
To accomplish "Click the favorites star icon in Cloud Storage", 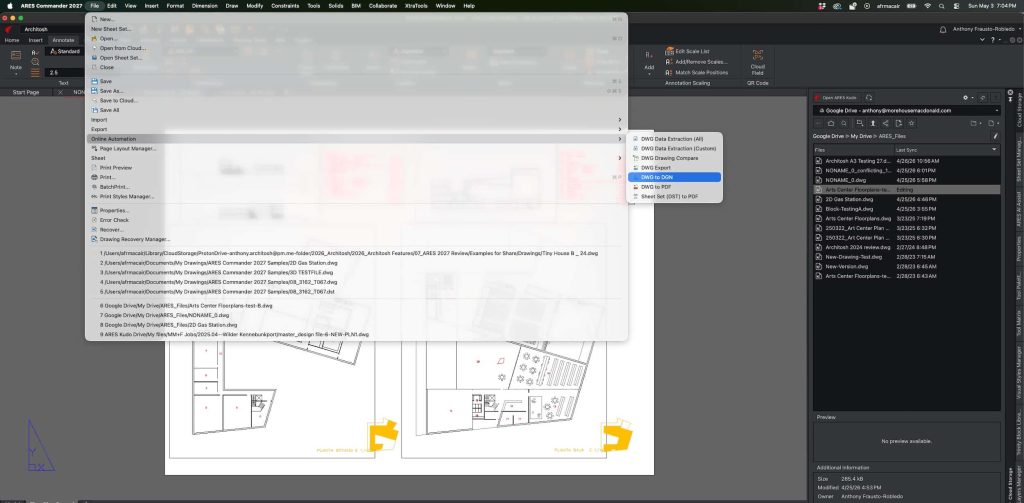I will click(x=912, y=123).
